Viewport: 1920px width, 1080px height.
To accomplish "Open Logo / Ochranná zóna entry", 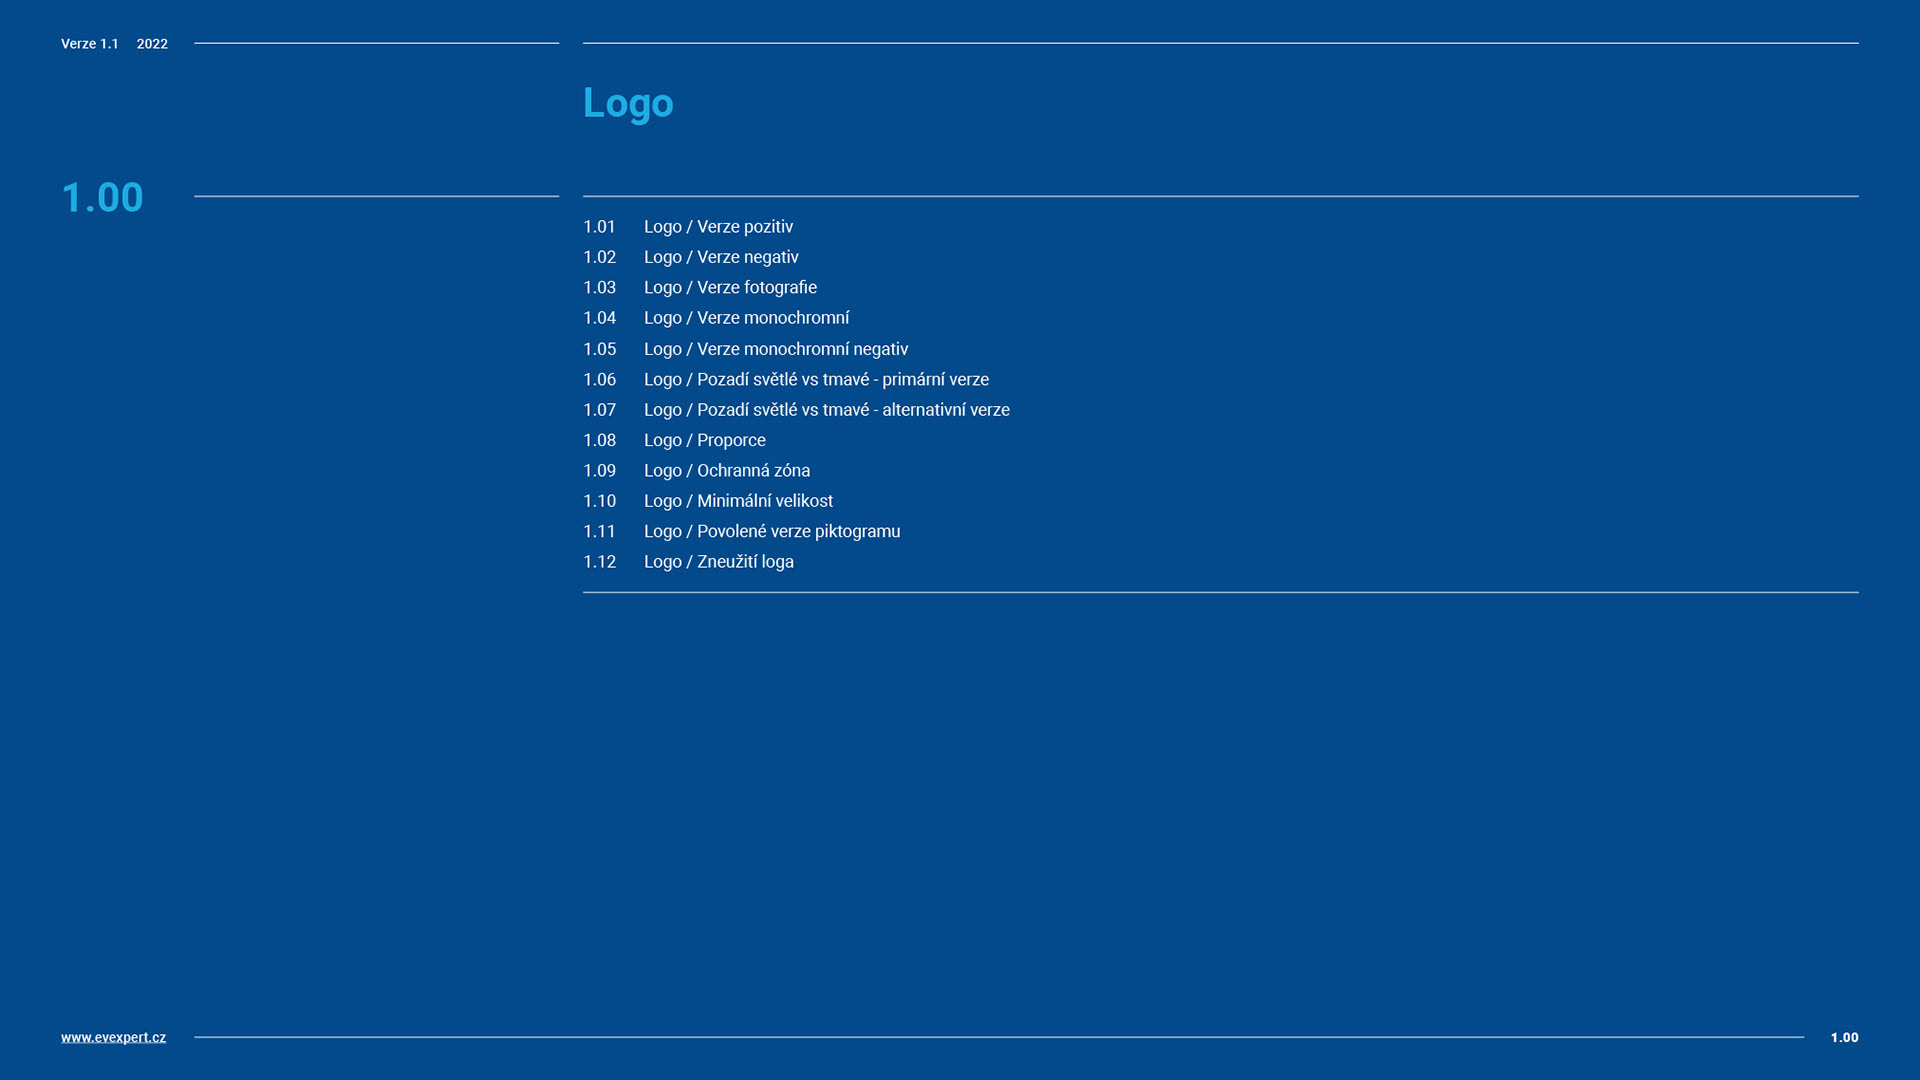I will click(726, 470).
